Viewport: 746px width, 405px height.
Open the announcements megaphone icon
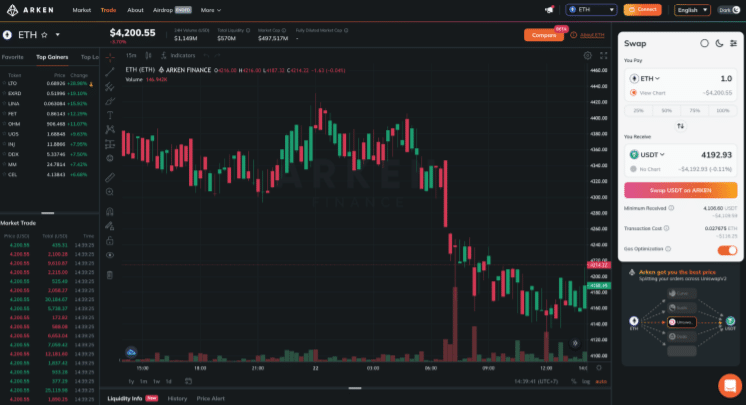[549, 10]
